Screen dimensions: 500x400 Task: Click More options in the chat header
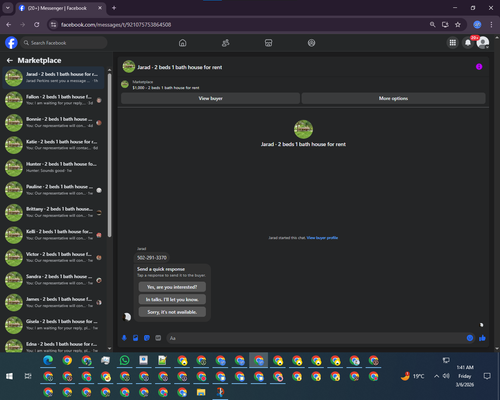(x=393, y=98)
